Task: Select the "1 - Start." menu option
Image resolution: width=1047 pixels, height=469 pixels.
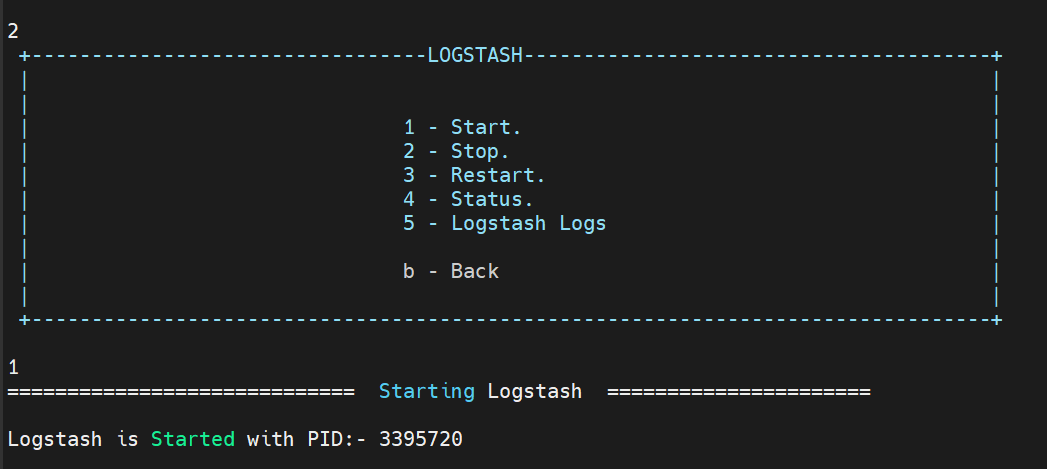Action: [x=462, y=127]
